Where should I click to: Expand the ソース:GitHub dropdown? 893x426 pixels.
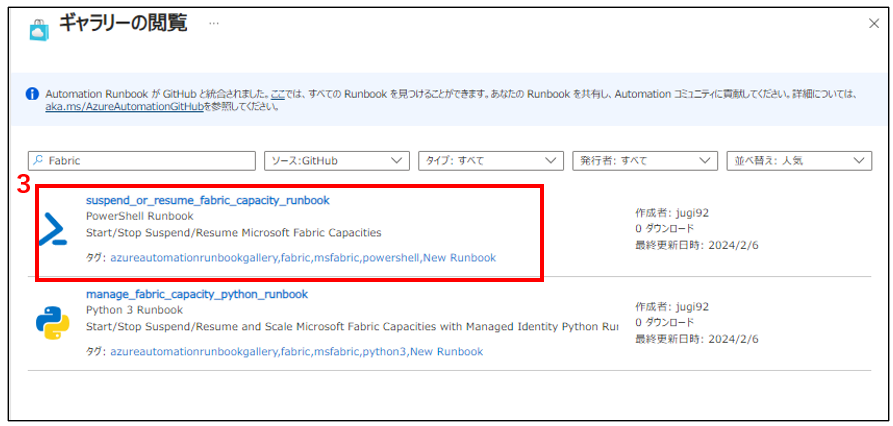click(x=337, y=161)
